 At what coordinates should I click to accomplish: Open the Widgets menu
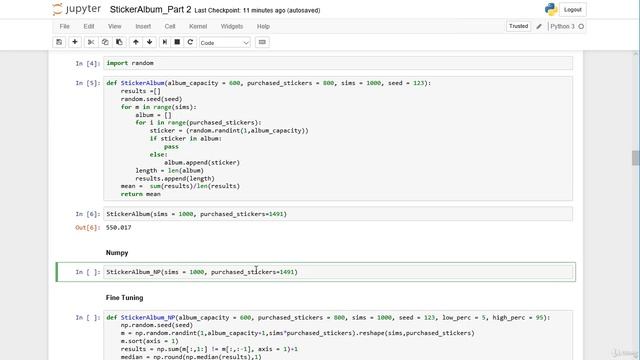[x=232, y=26]
